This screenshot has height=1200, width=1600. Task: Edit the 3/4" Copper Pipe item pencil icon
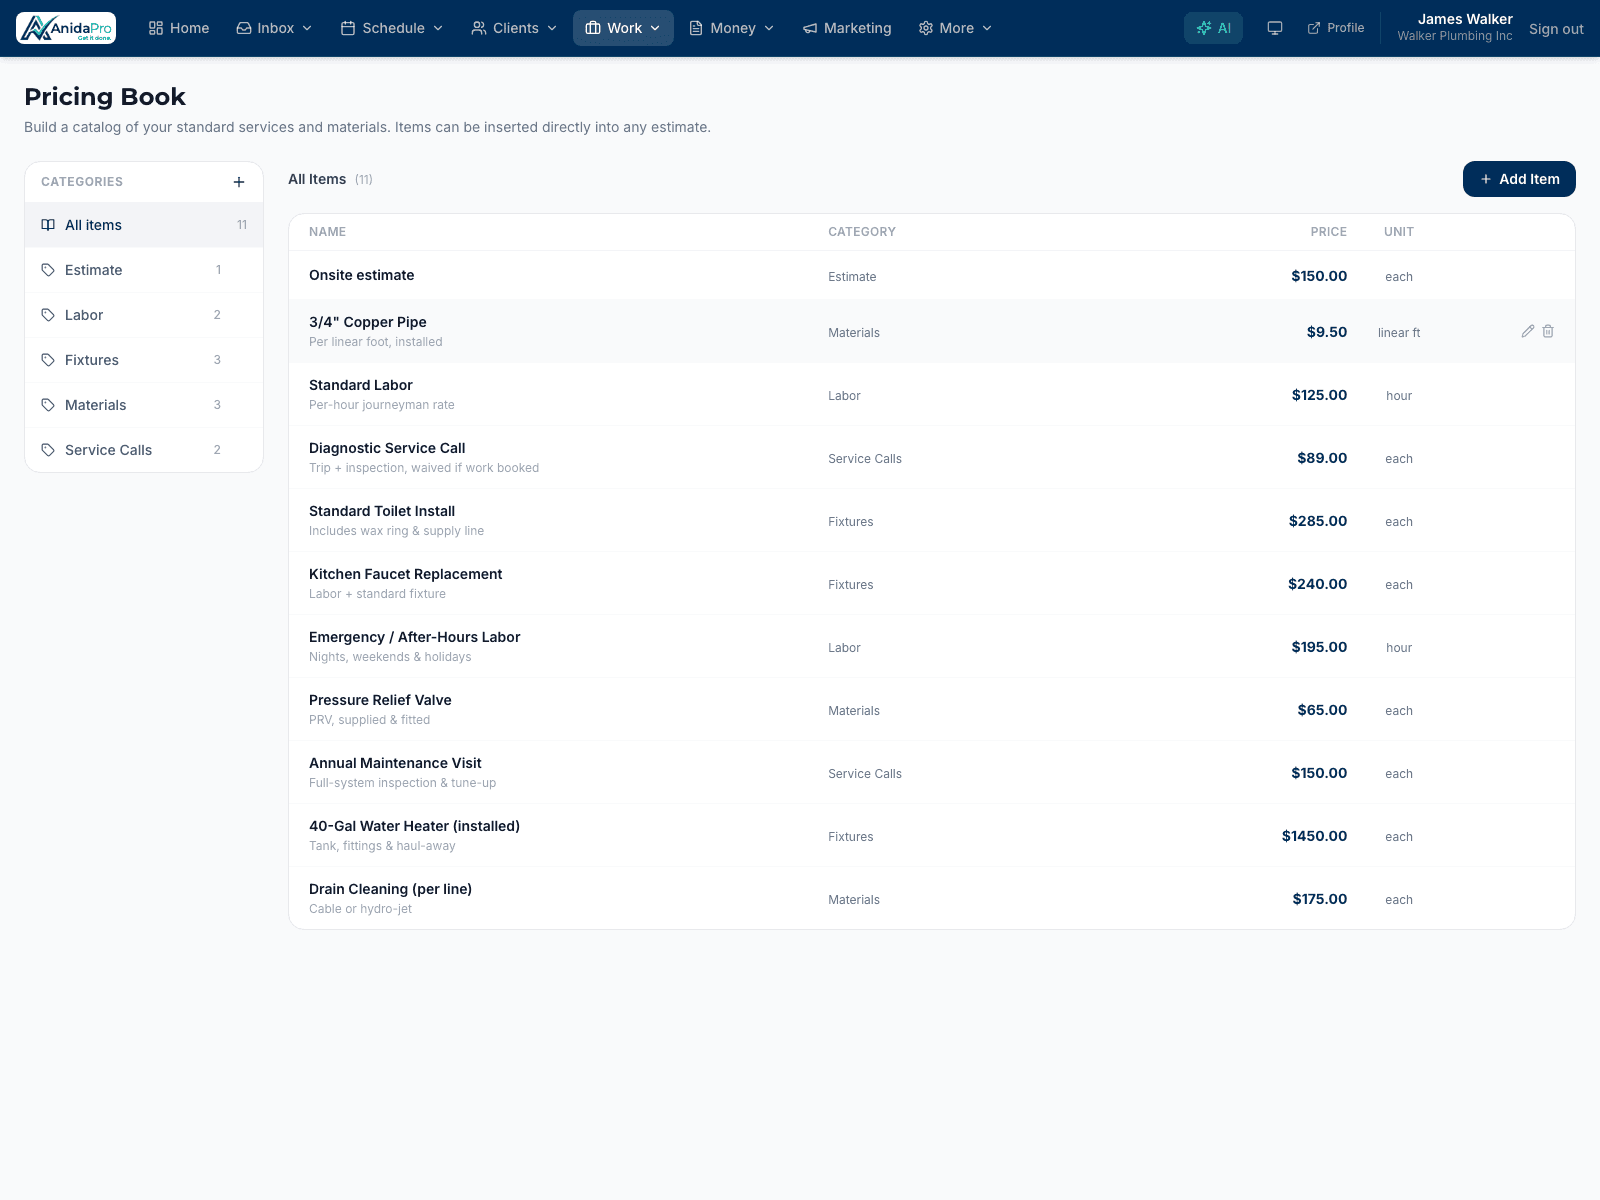click(x=1528, y=331)
